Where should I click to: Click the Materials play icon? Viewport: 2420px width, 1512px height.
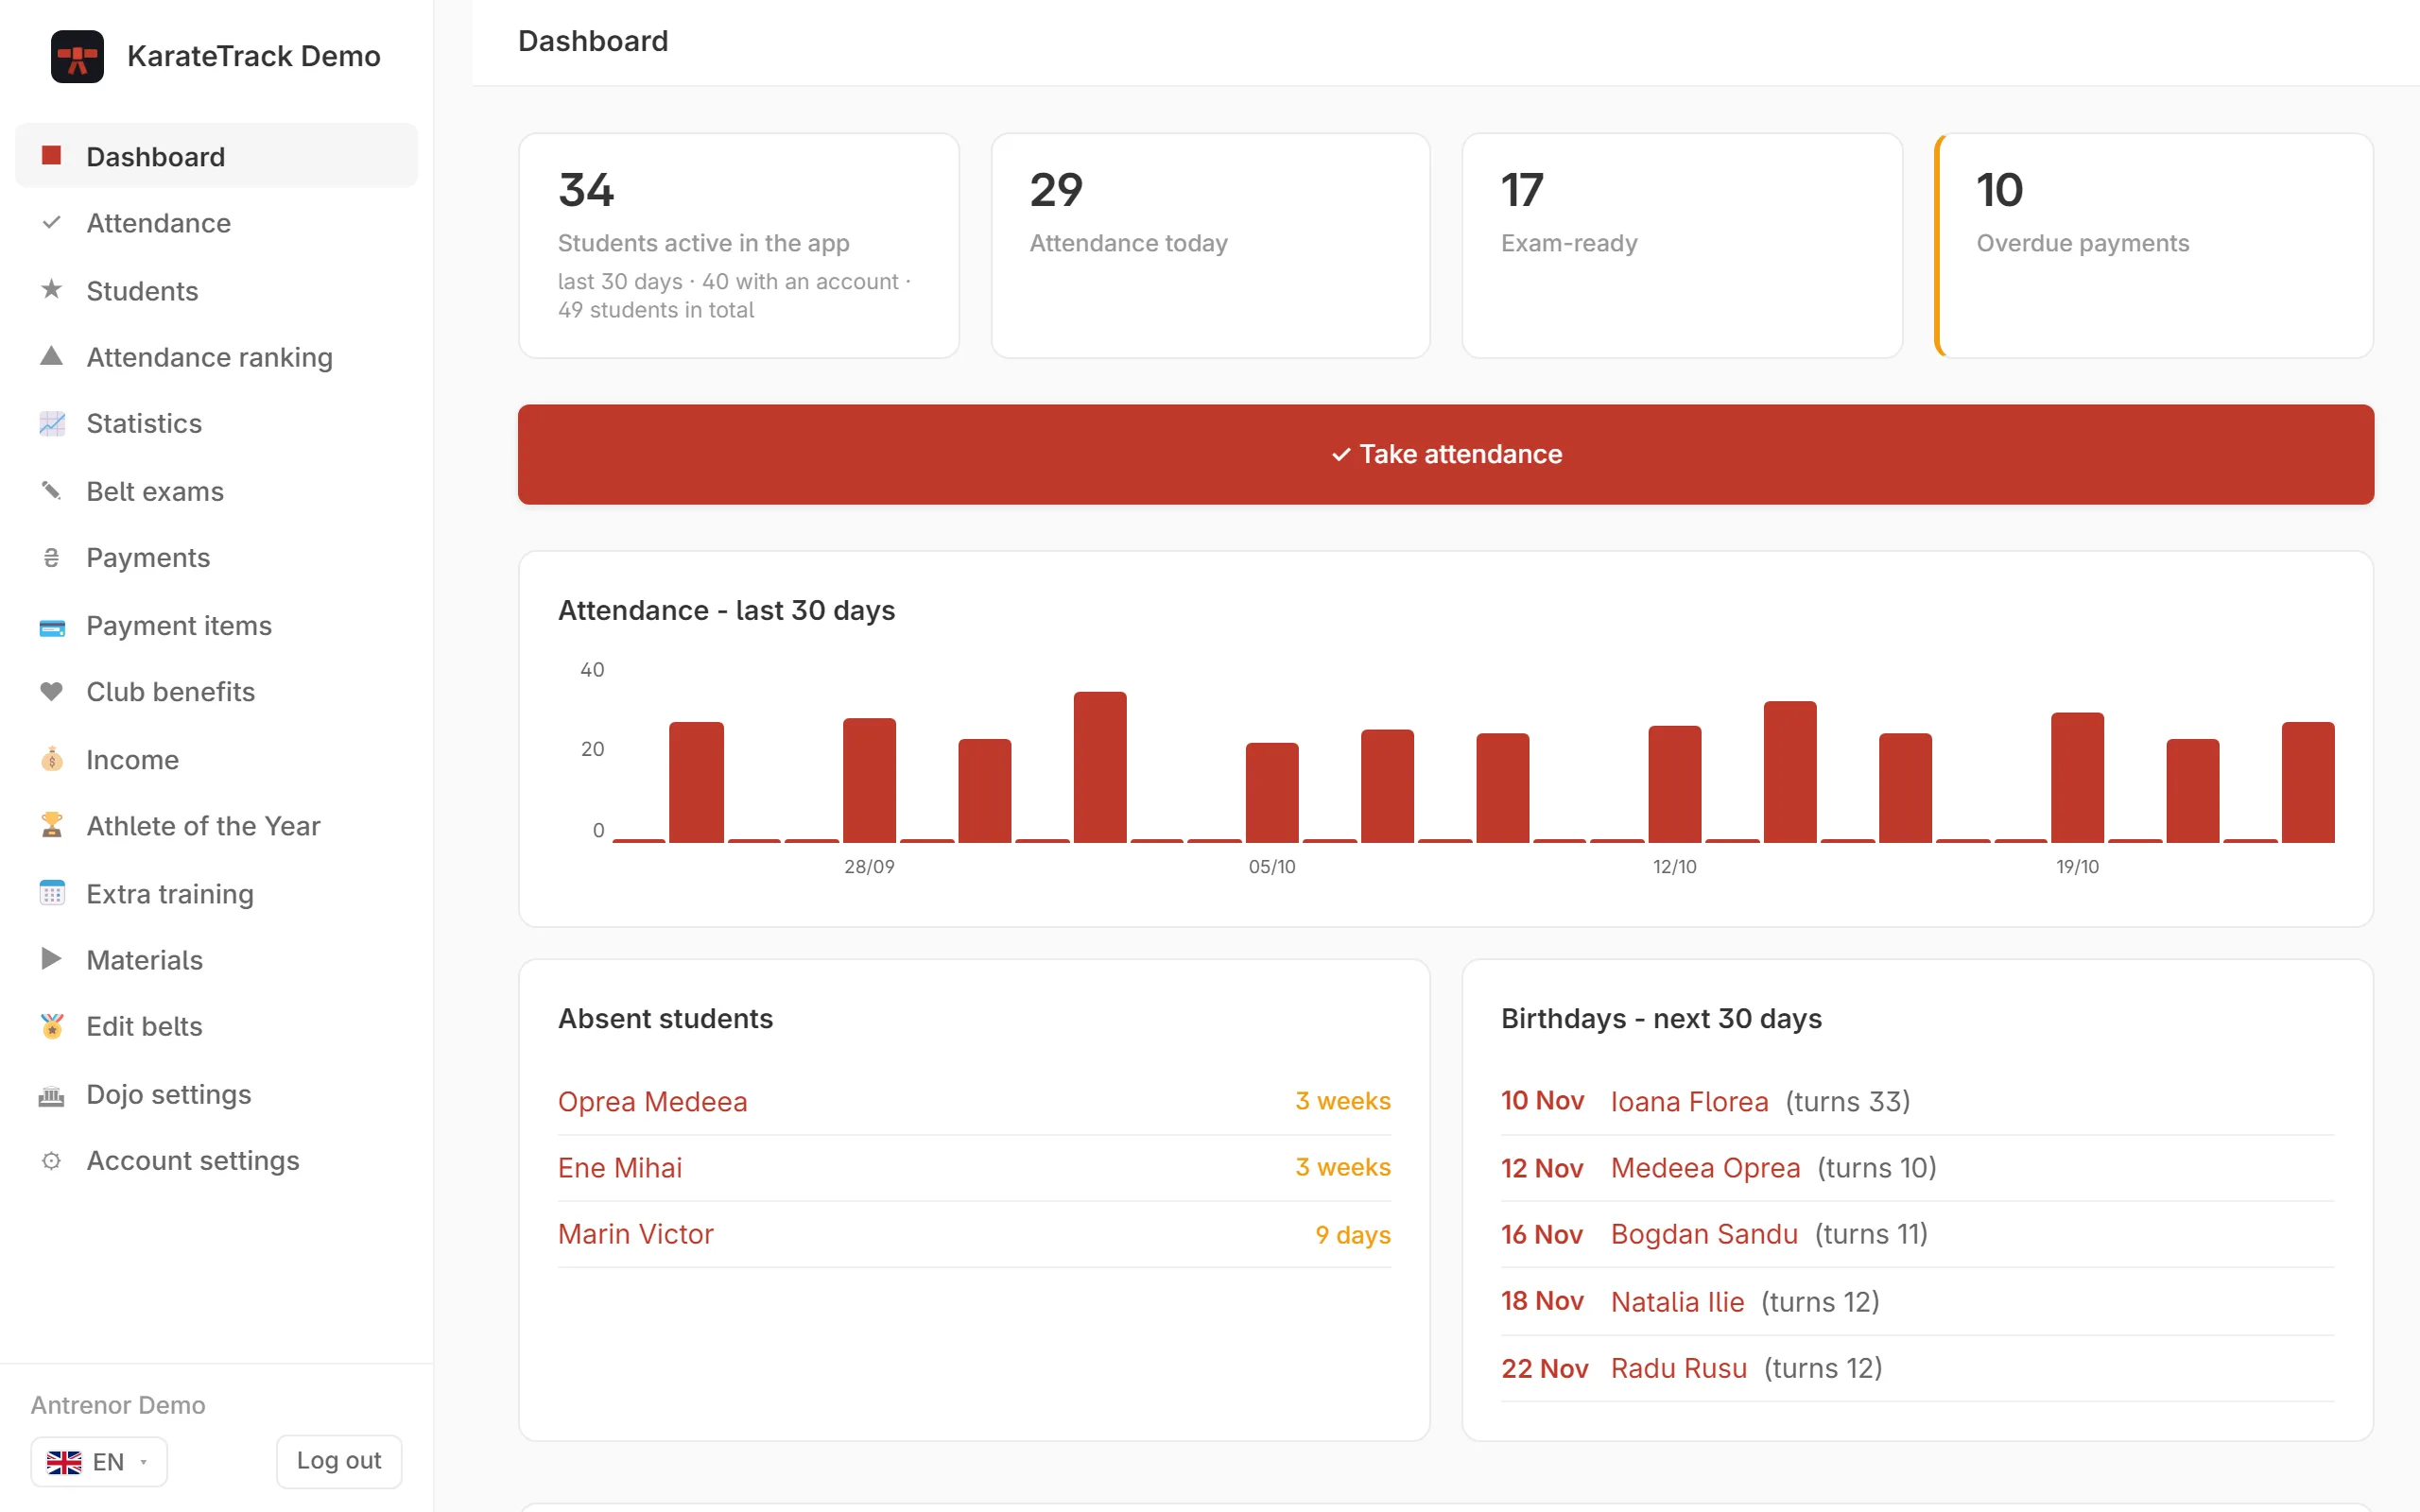[51, 959]
